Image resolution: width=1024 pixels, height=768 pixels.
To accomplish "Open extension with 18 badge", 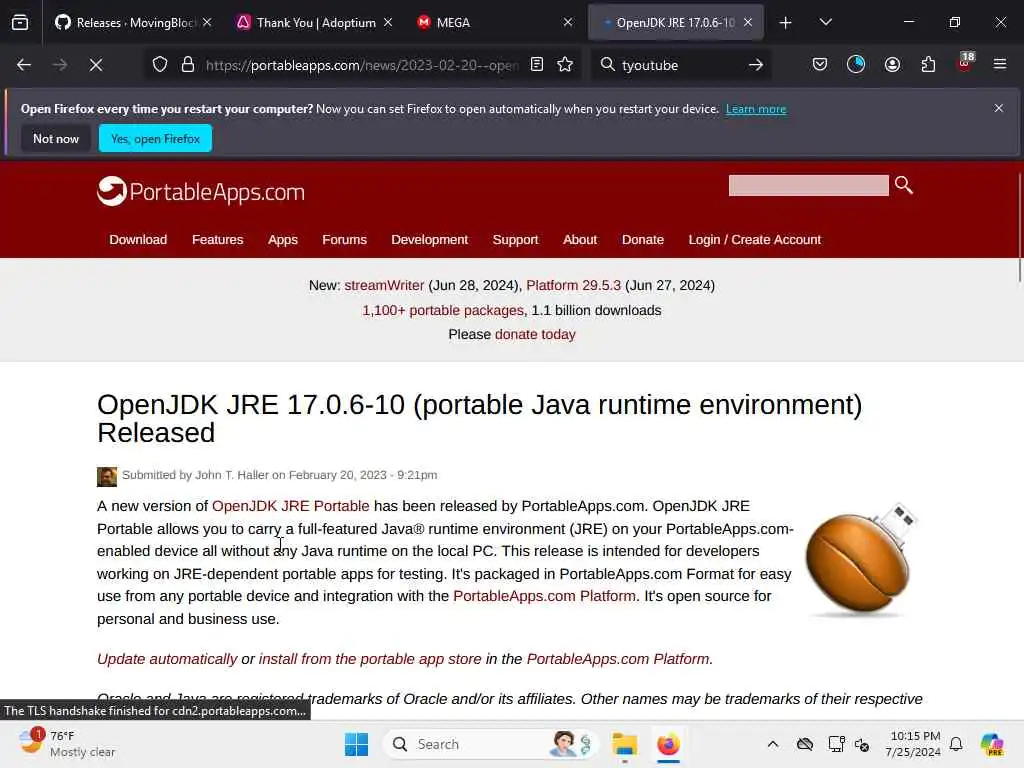I will [965, 63].
